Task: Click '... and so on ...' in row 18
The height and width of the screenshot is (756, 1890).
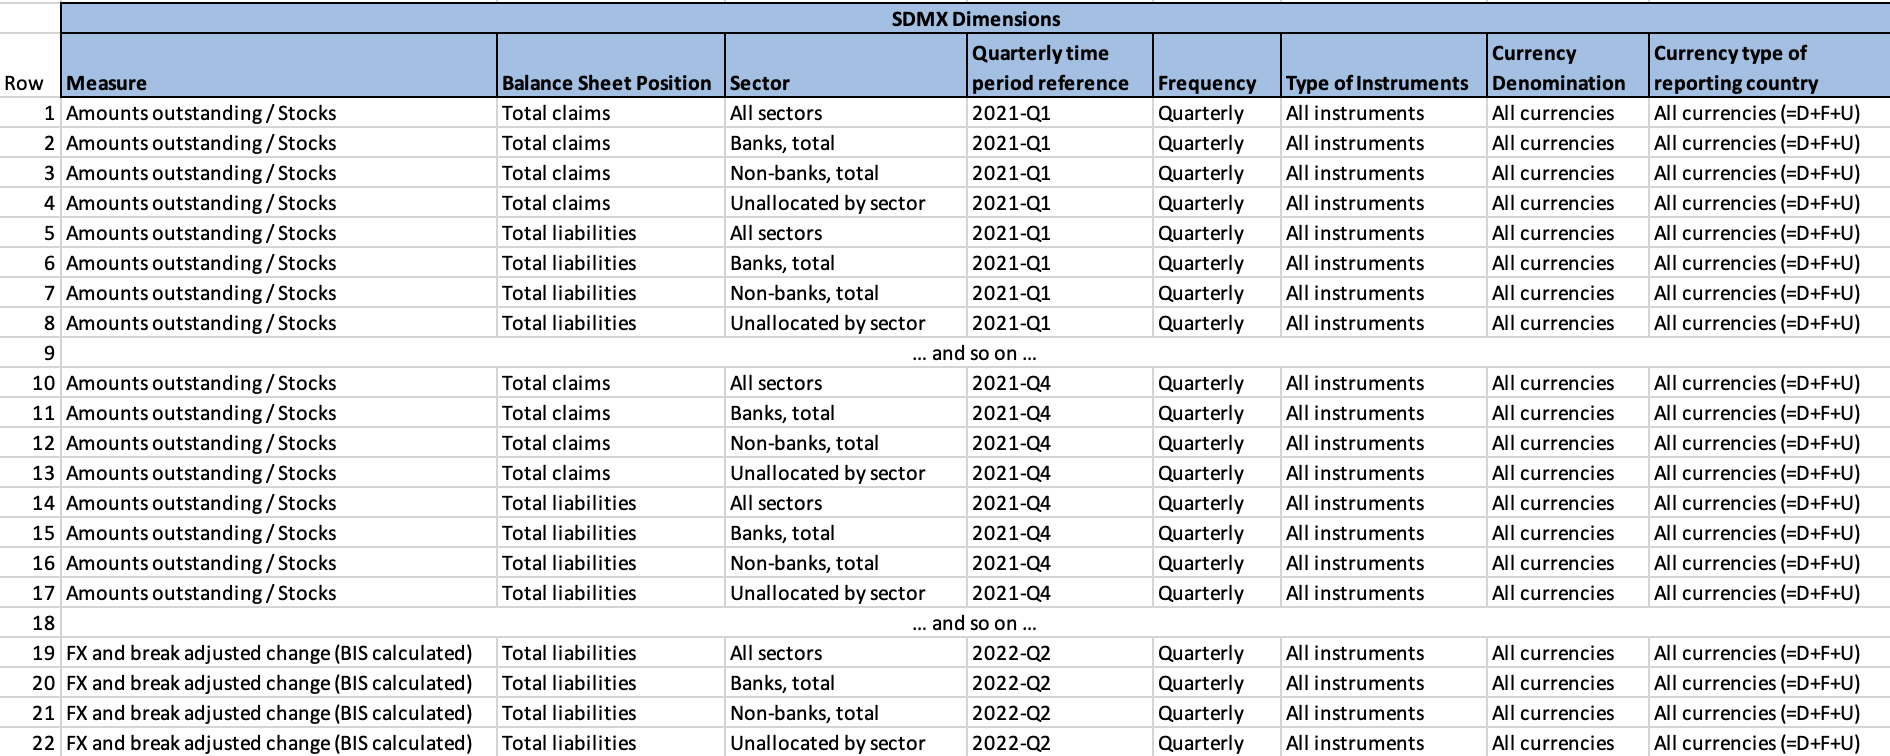Action: pyautogui.click(x=974, y=623)
